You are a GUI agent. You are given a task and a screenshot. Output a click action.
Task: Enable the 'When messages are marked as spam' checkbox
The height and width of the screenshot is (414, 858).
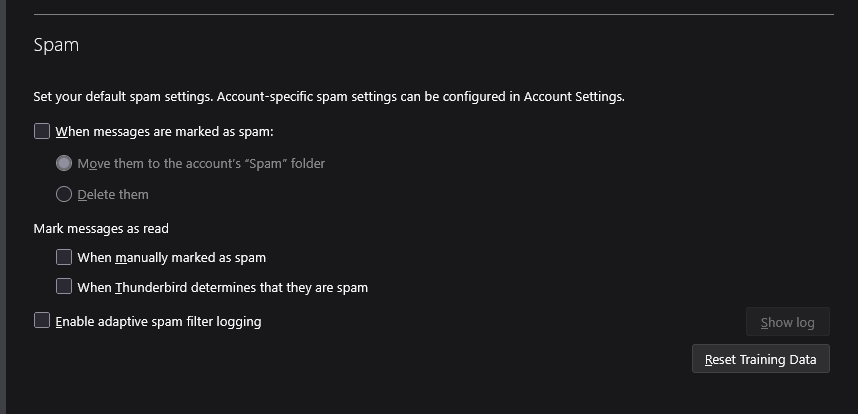[x=42, y=131]
